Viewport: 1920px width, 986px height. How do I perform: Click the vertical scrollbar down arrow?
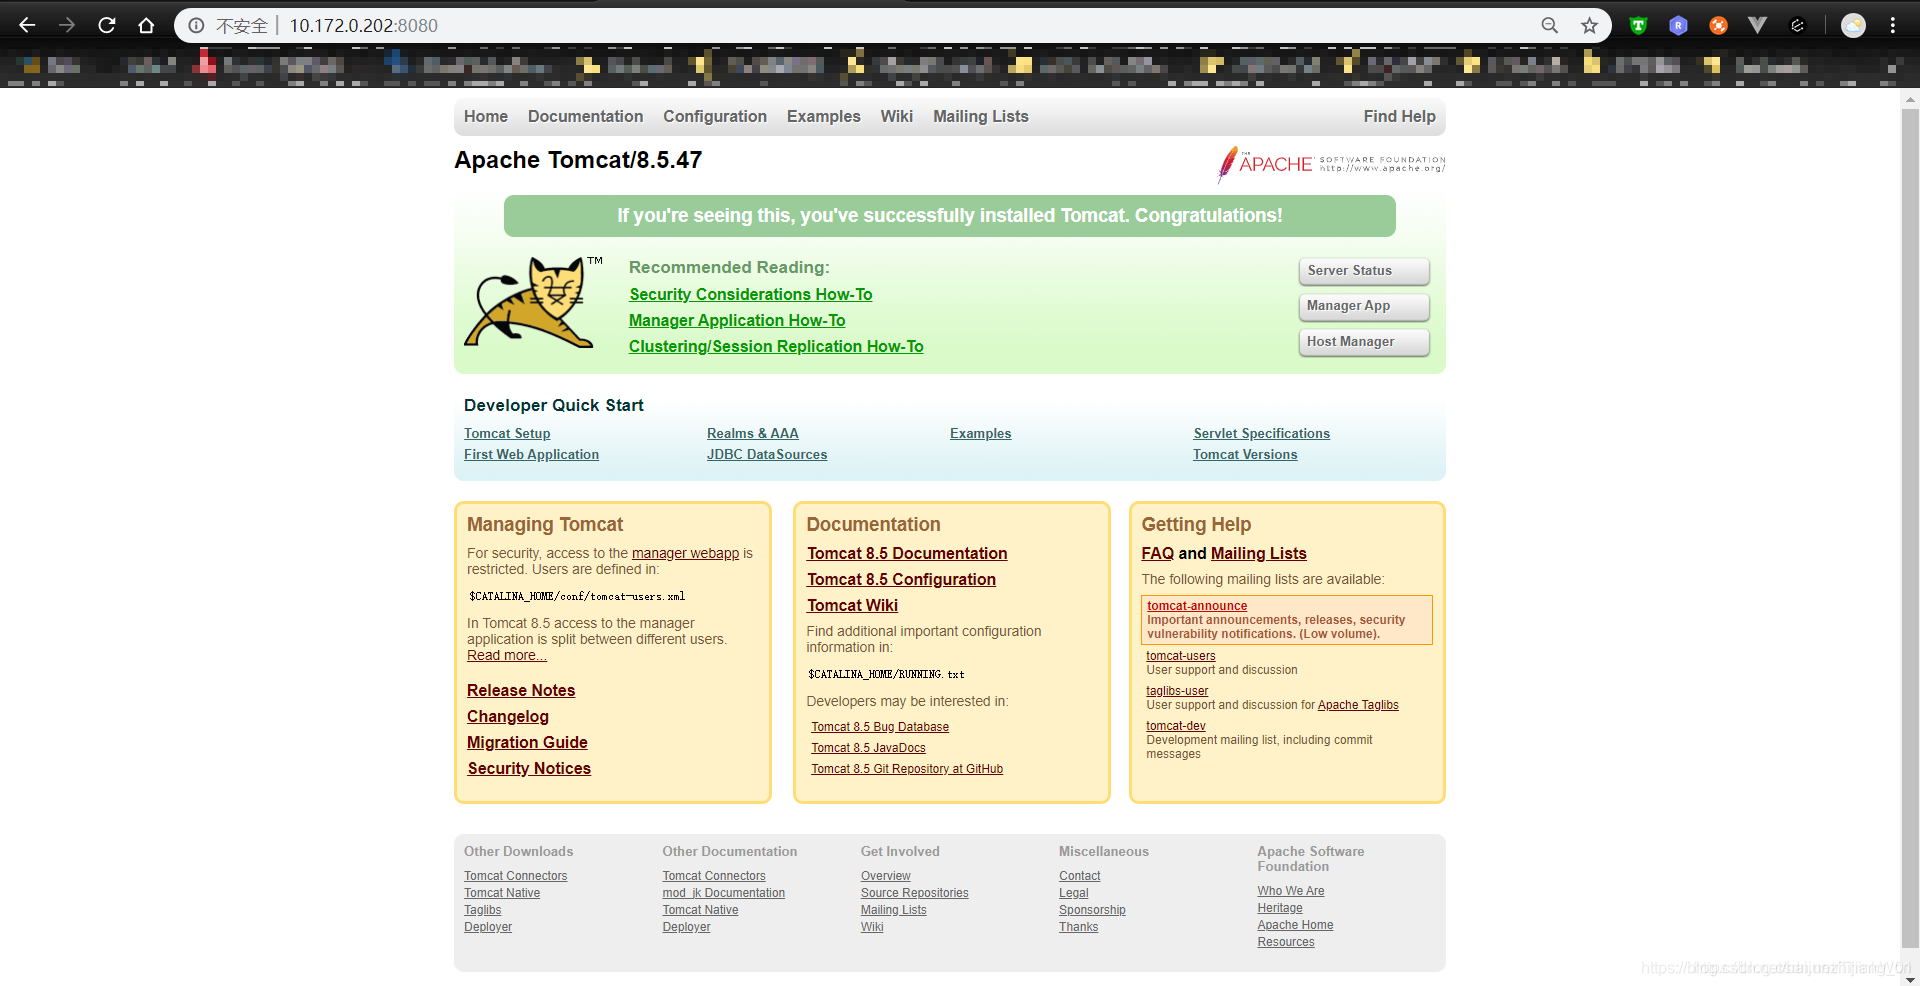click(x=1910, y=978)
